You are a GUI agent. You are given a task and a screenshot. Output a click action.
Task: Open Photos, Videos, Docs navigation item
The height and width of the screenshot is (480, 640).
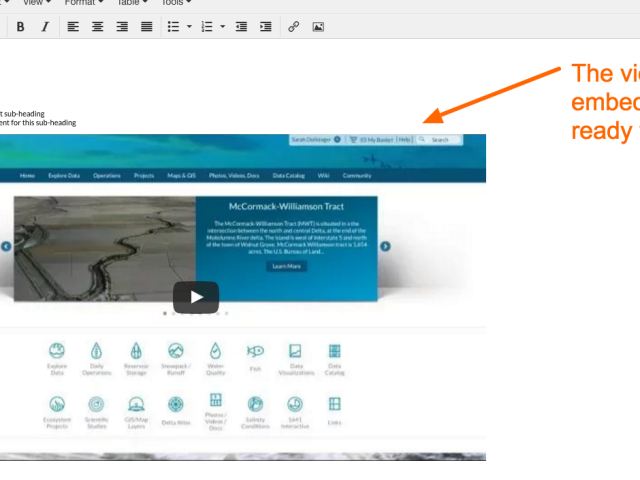(x=234, y=176)
